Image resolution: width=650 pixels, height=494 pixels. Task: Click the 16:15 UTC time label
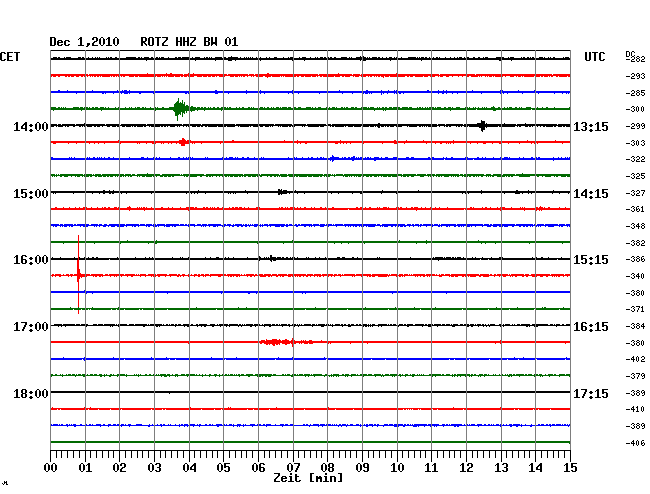click(x=591, y=327)
